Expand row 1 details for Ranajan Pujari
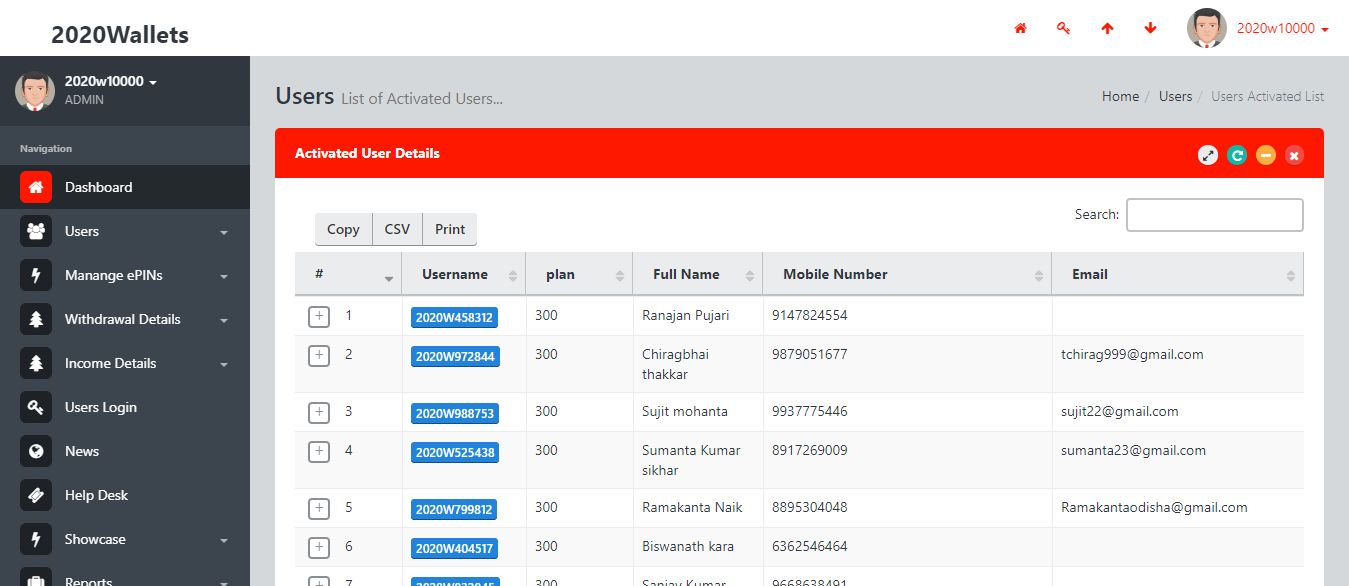The height and width of the screenshot is (586, 1349). point(319,317)
